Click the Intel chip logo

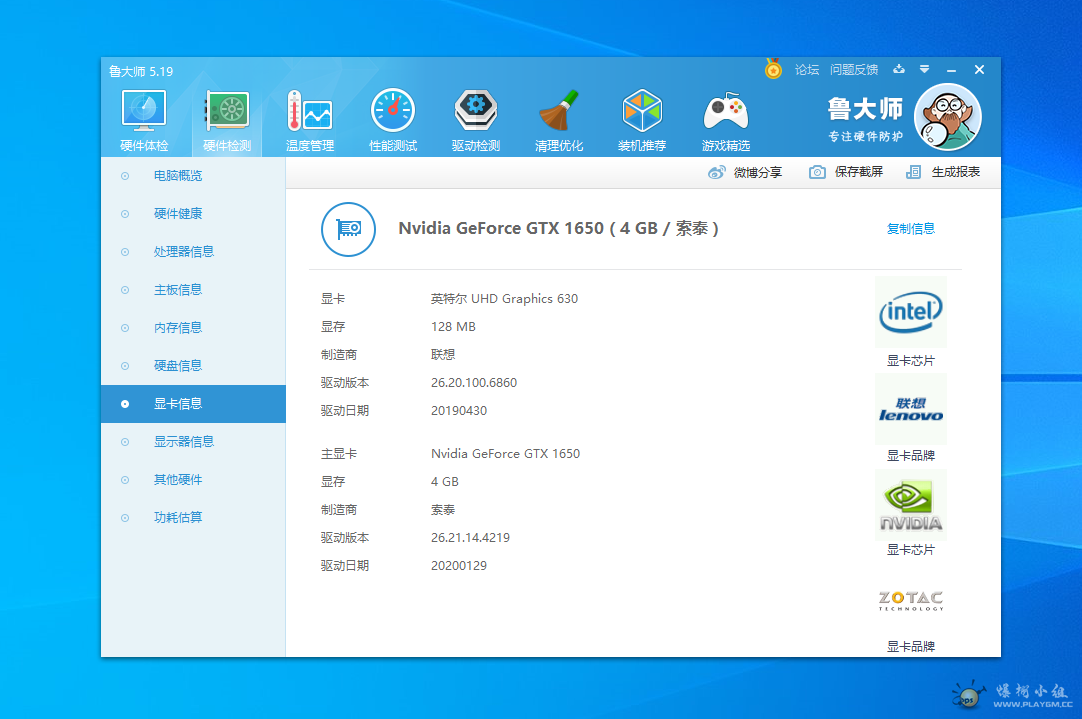911,312
